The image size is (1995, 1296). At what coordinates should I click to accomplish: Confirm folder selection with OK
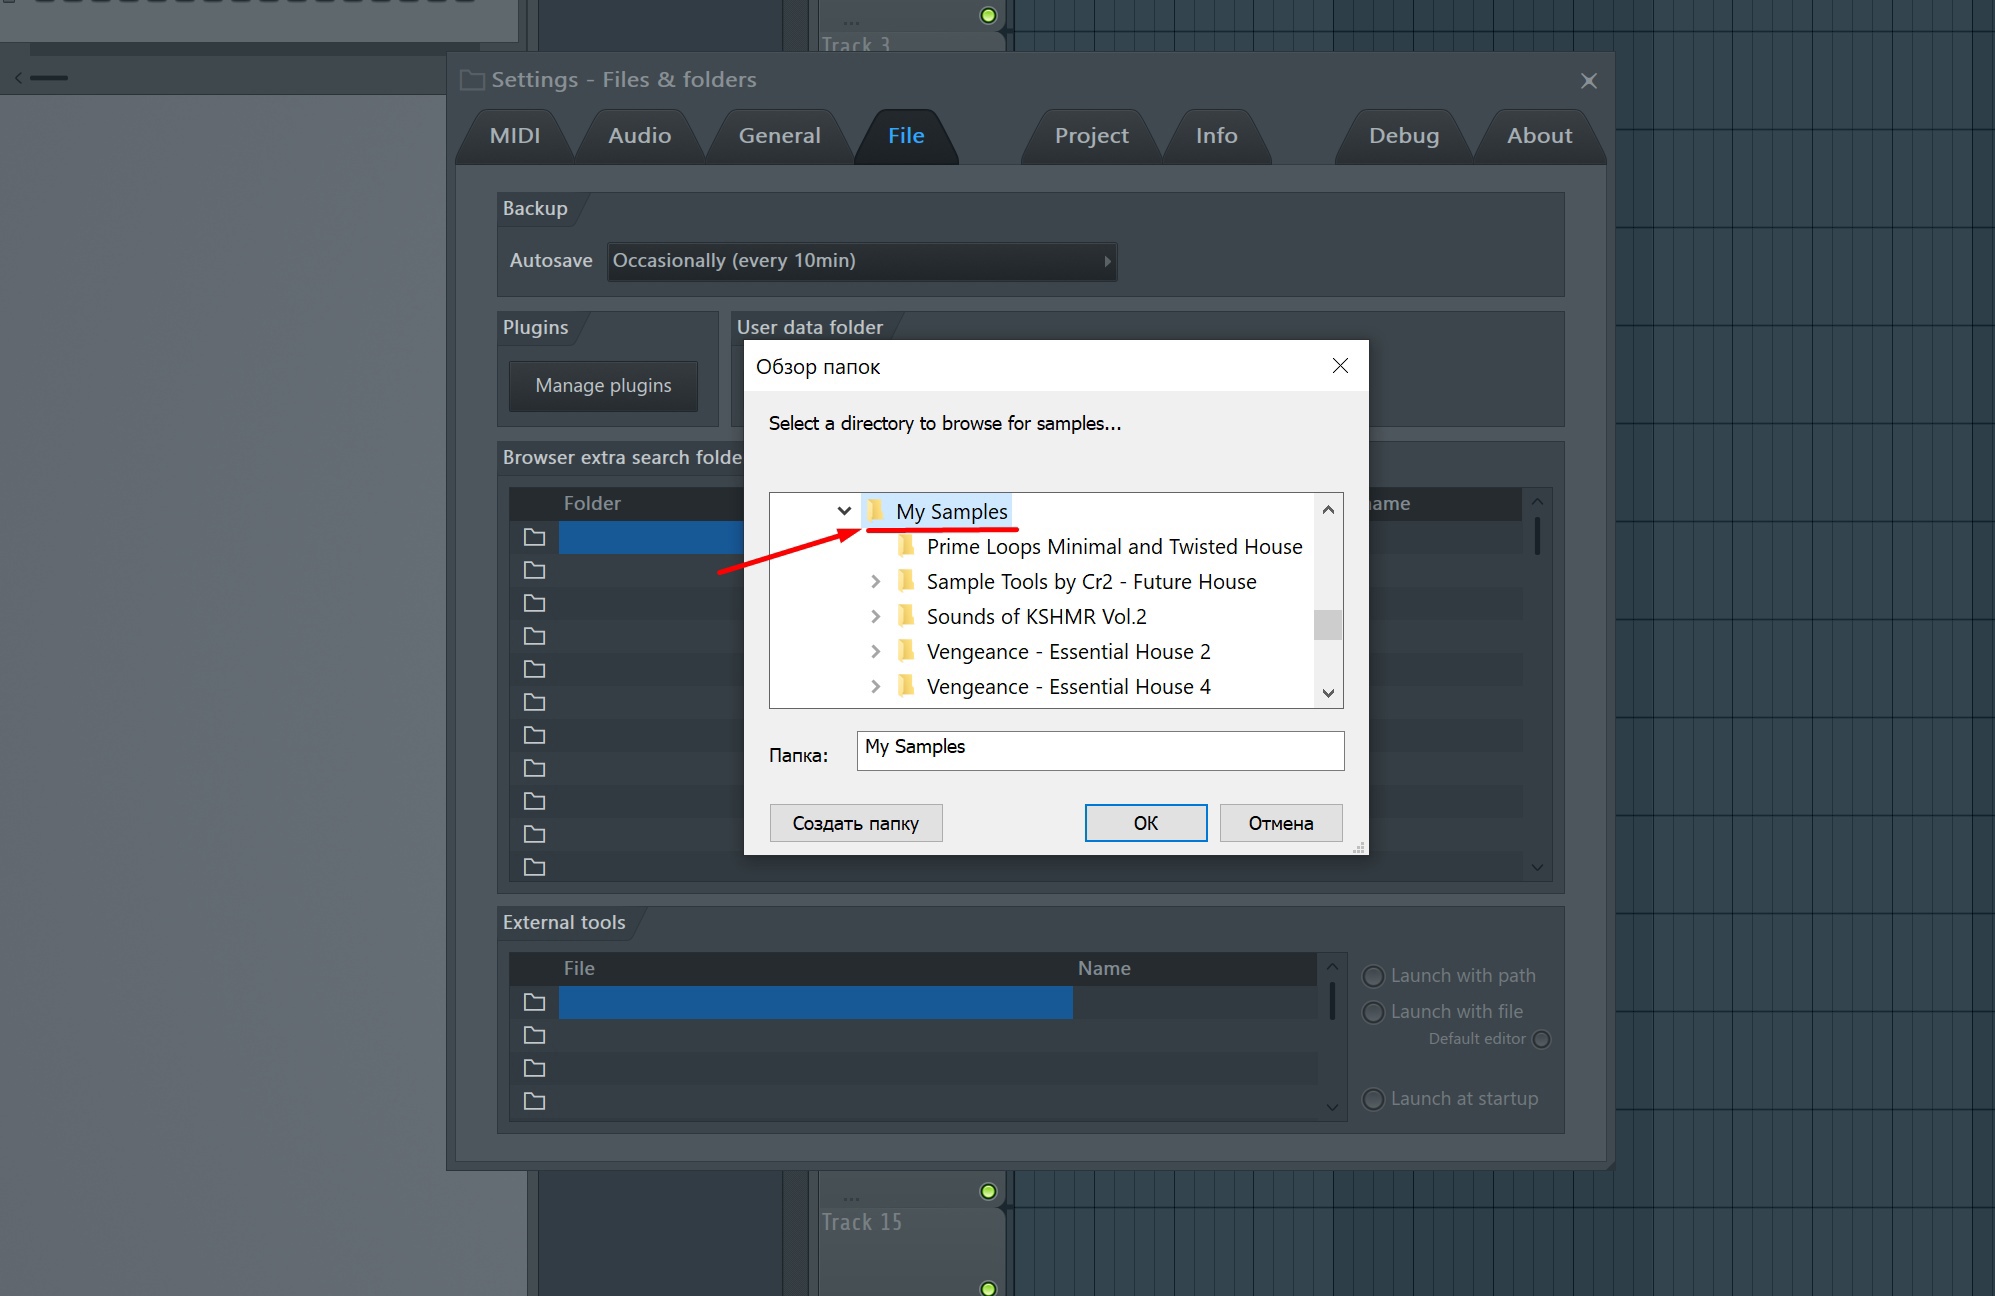[1146, 823]
